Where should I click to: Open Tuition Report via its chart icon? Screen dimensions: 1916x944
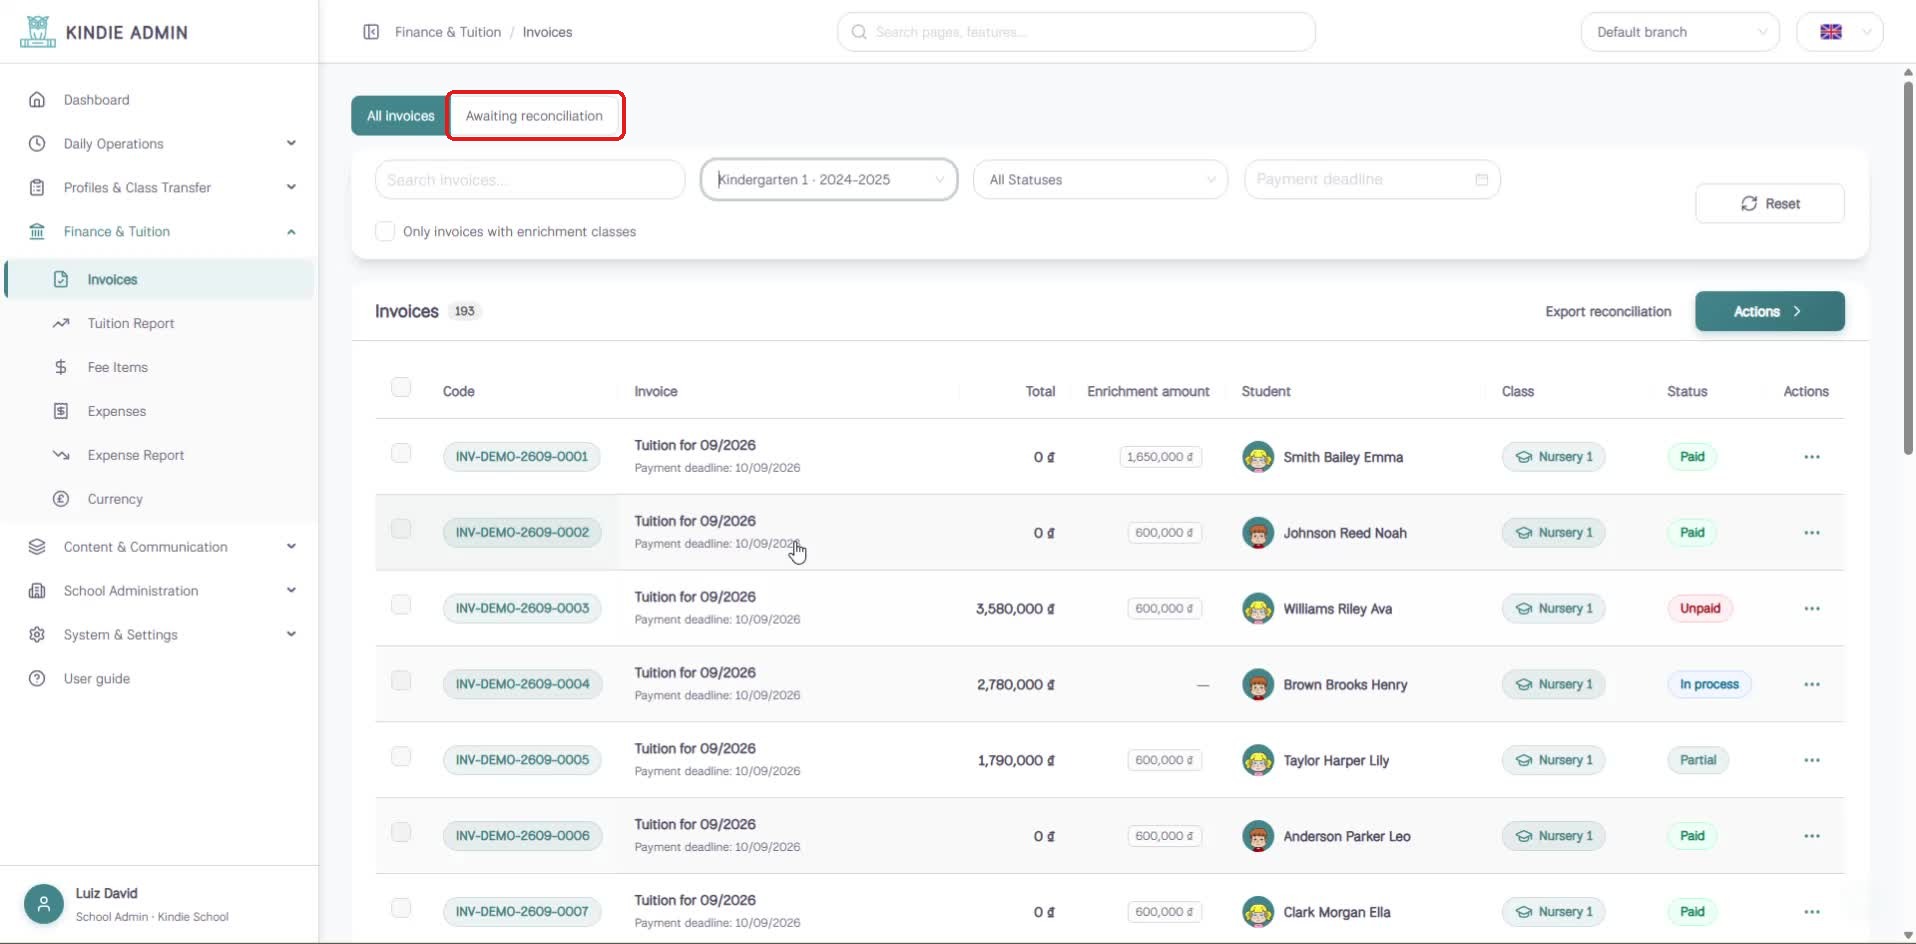61,323
